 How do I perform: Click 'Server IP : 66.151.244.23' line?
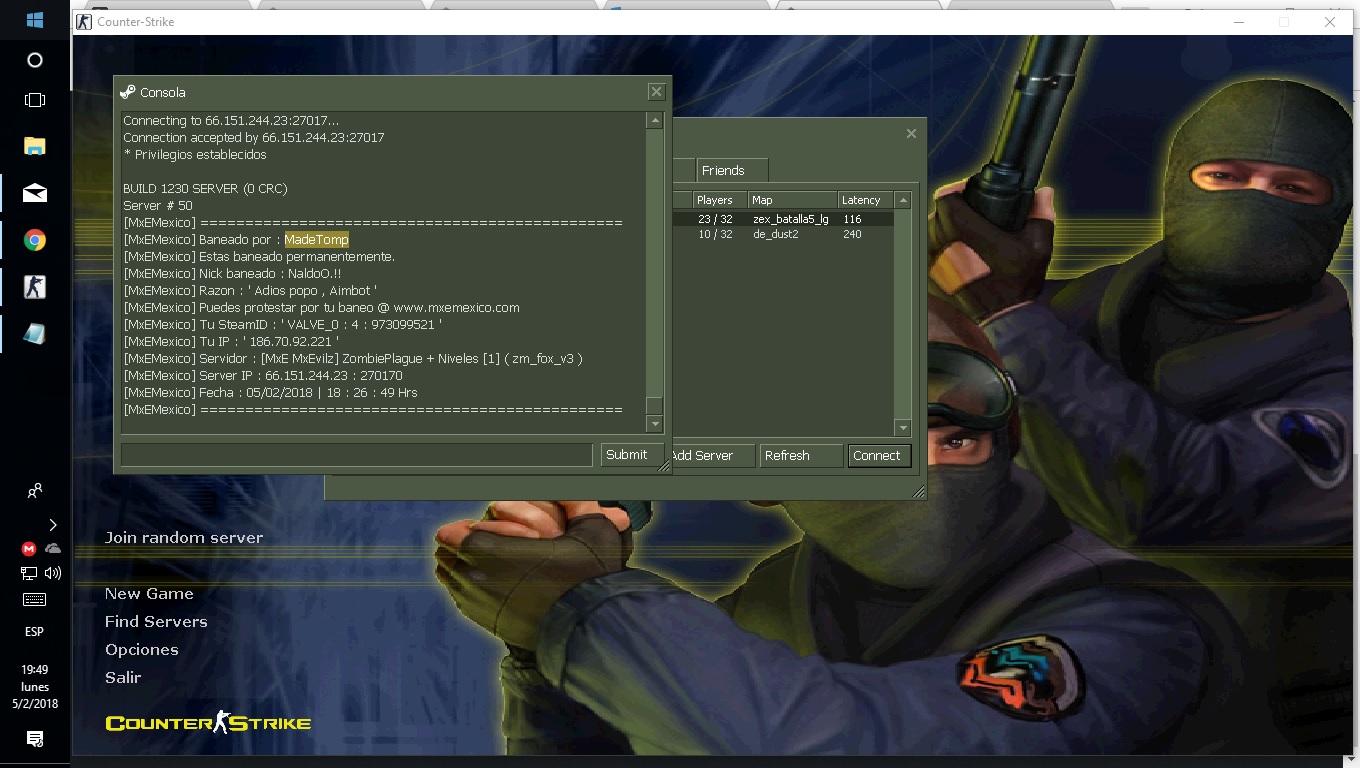coord(263,376)
